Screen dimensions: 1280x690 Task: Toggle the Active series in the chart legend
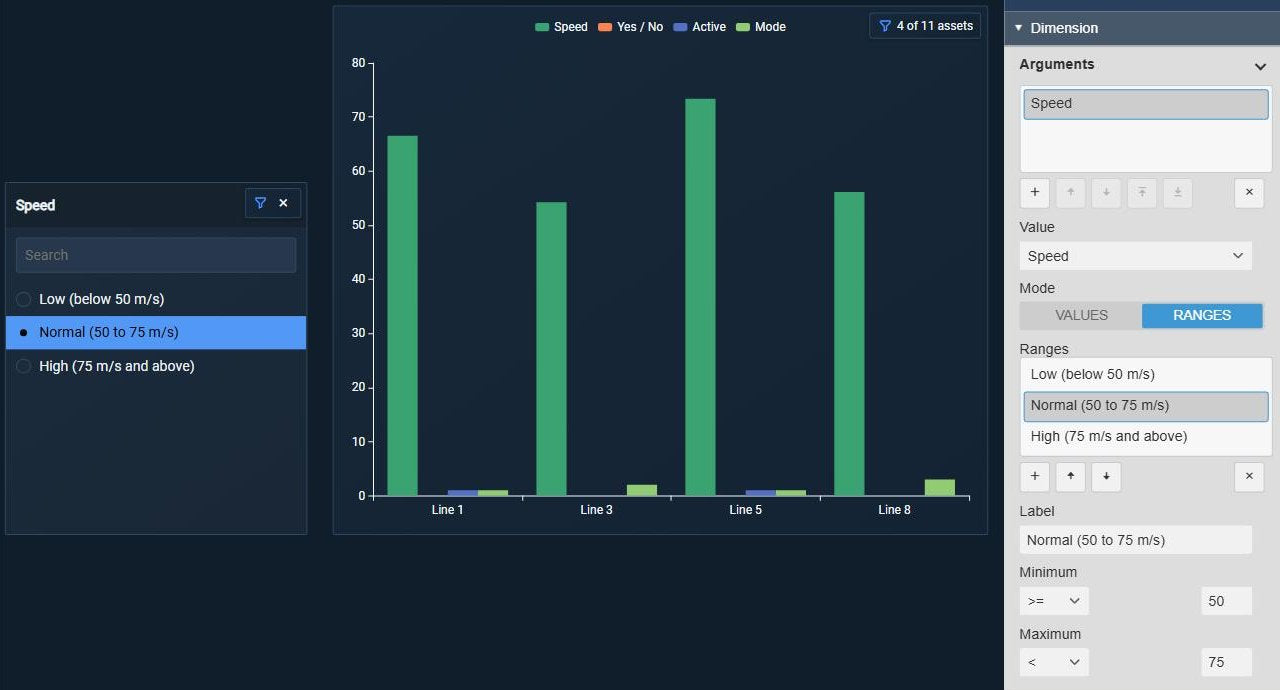point(700,27)
